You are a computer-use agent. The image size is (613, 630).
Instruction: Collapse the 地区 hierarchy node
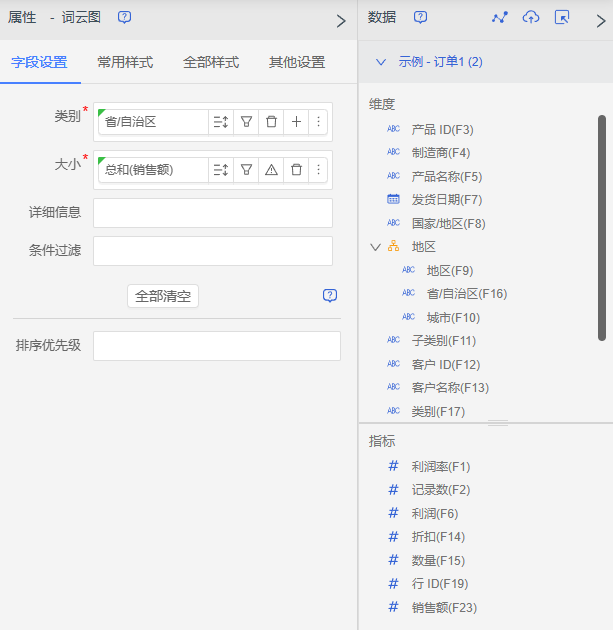(x=375, y=247)
